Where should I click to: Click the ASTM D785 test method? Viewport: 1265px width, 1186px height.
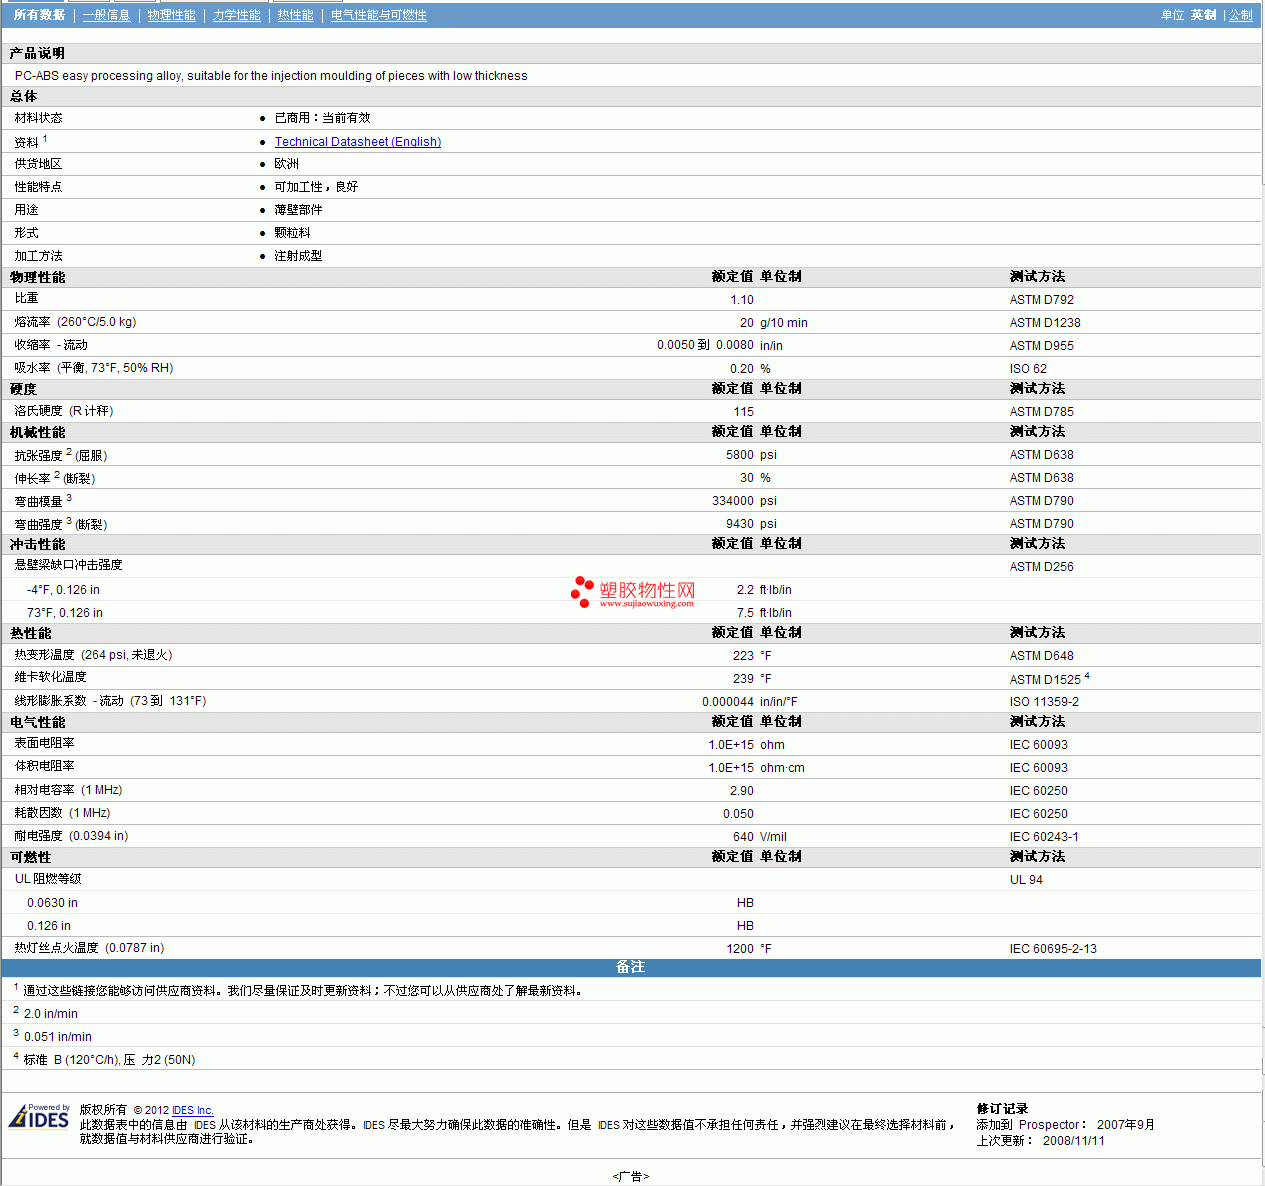1041,412
